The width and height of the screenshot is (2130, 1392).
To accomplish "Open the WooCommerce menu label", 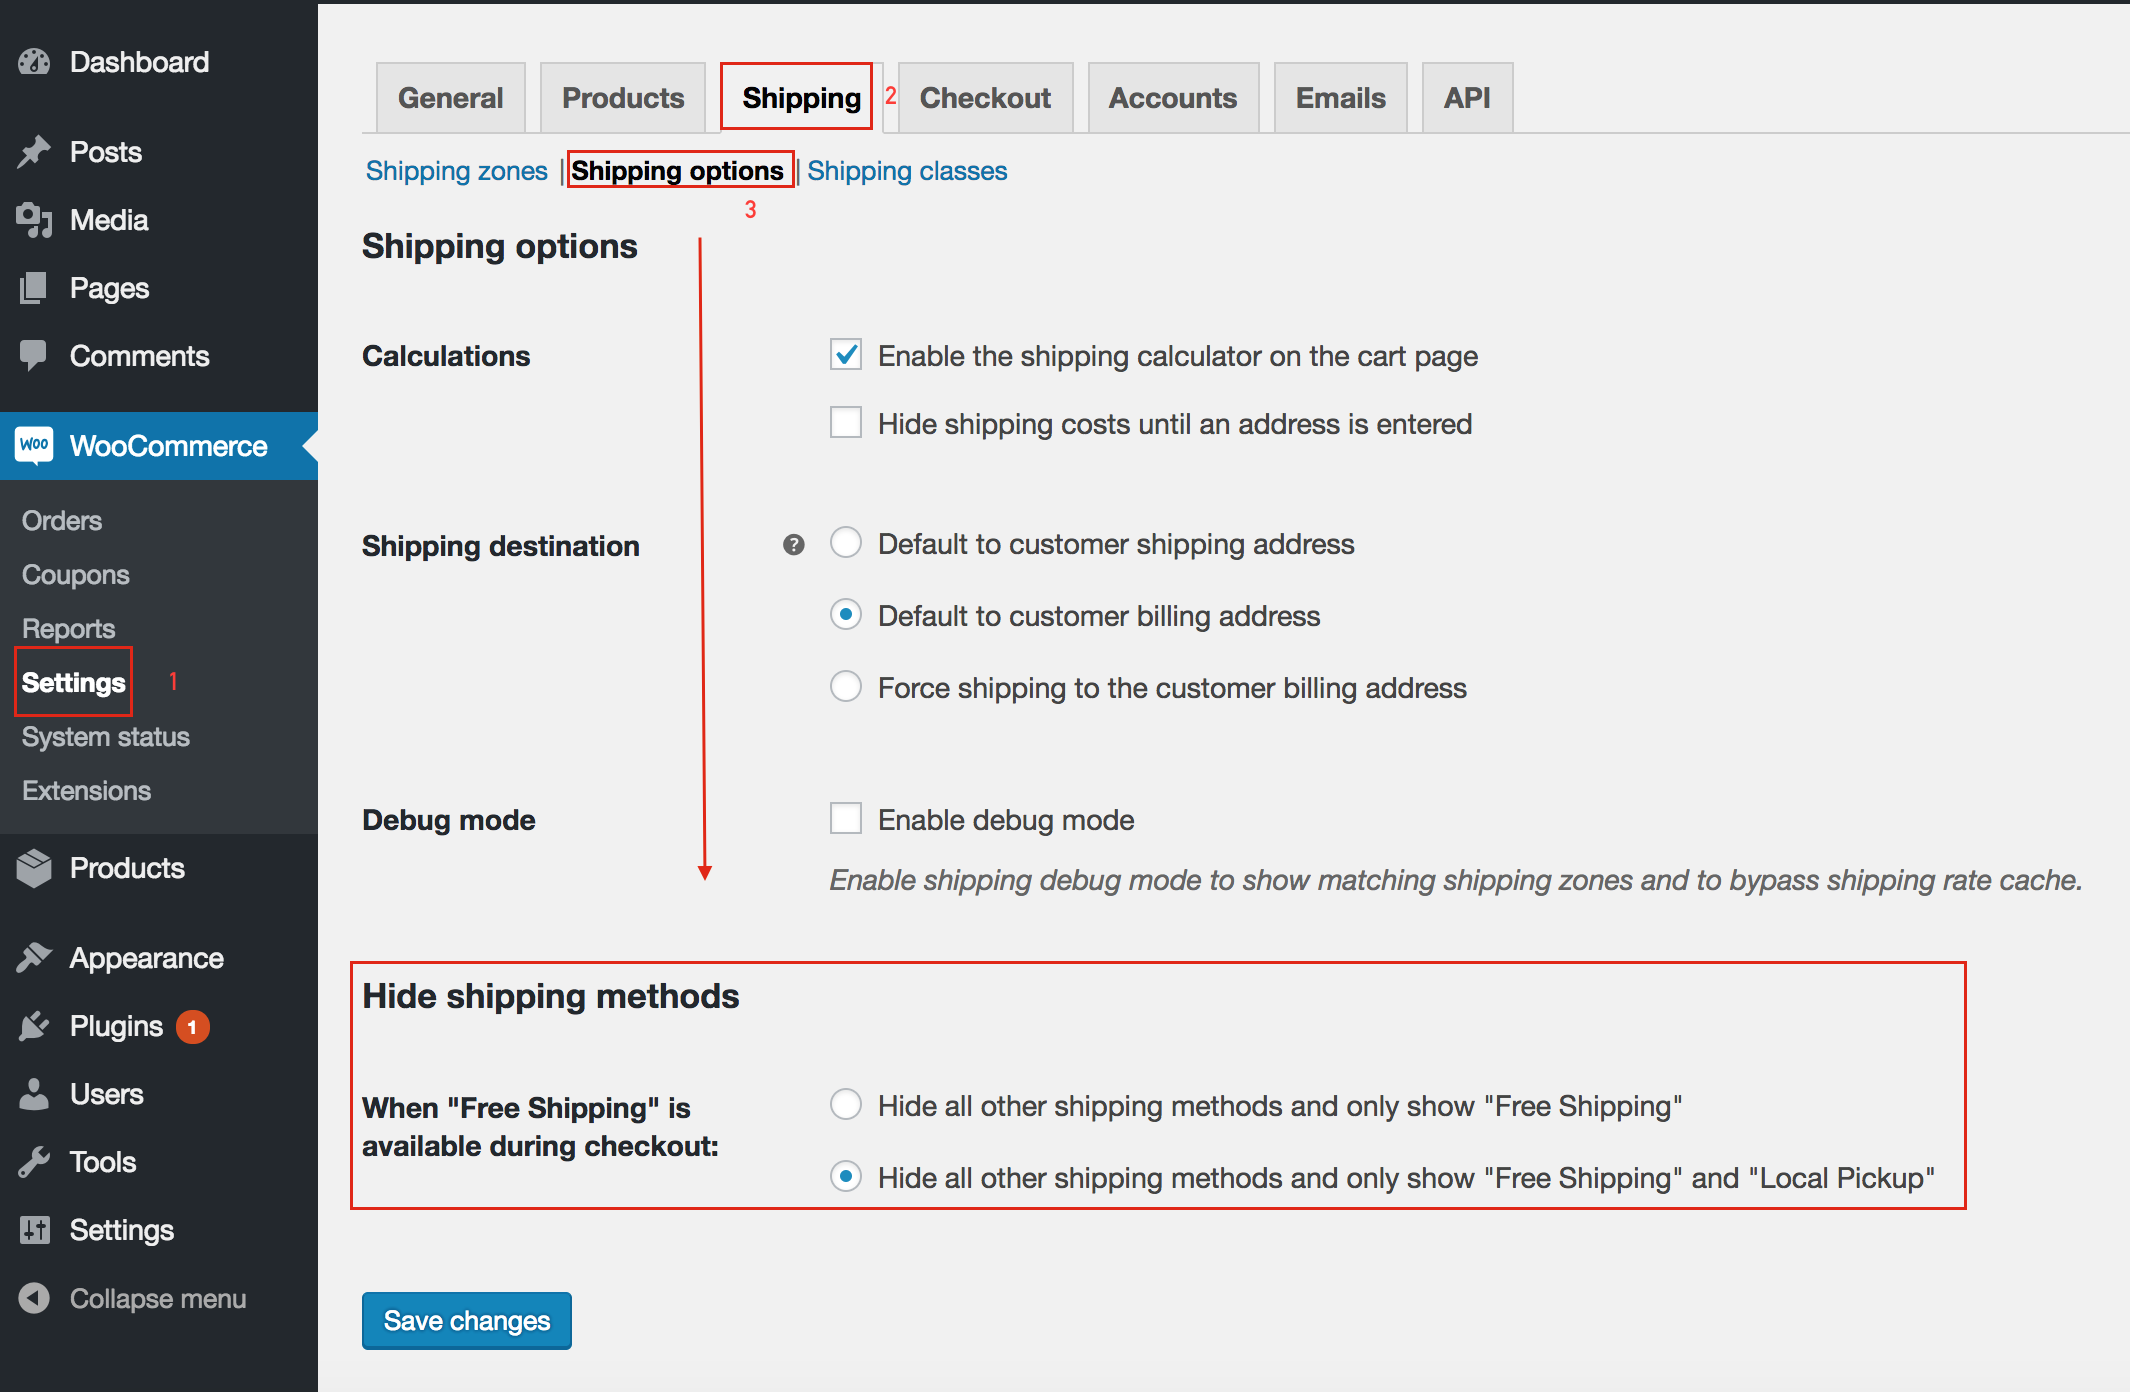I will coord(169,446).
